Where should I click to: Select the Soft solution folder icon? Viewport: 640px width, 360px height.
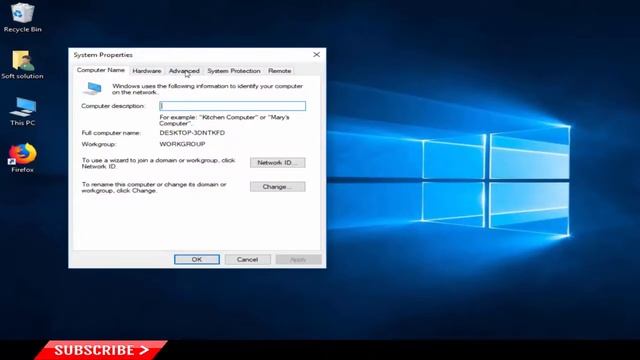tap(22, 64)
